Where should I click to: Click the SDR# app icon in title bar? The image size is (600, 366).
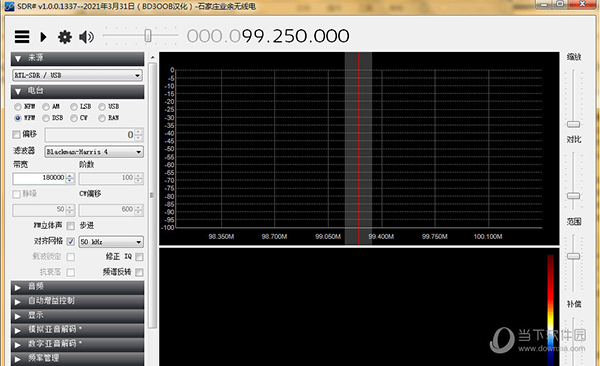9,6
